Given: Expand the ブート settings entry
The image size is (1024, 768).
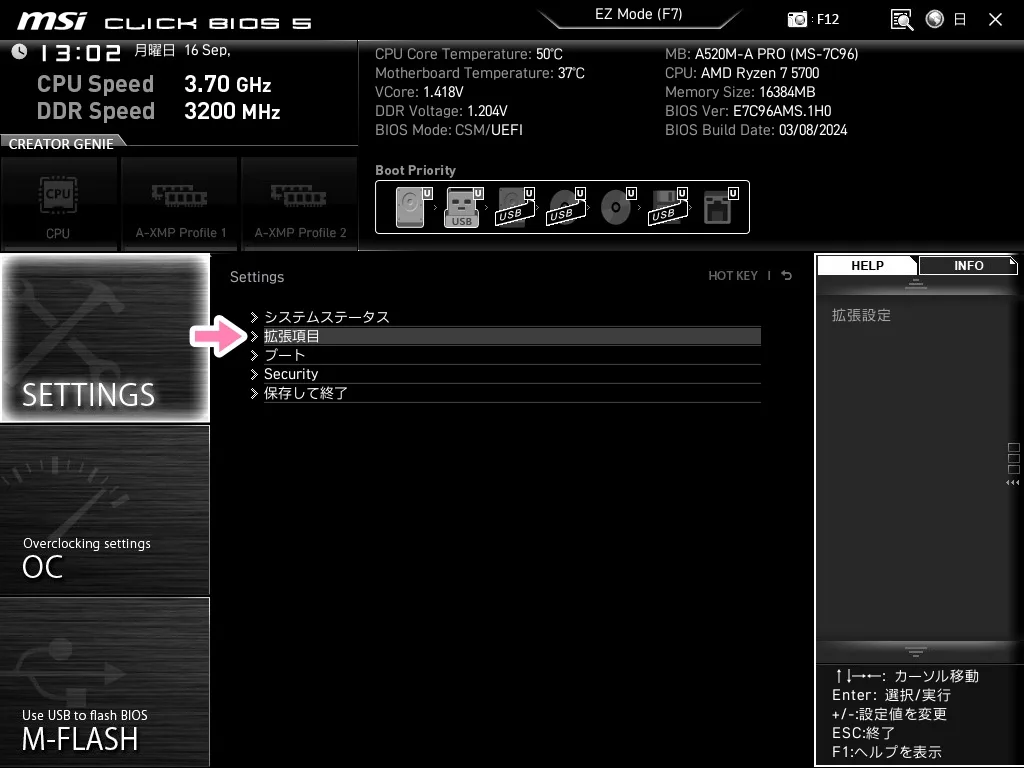Looking at the screenshot, I should click(283, 355).
